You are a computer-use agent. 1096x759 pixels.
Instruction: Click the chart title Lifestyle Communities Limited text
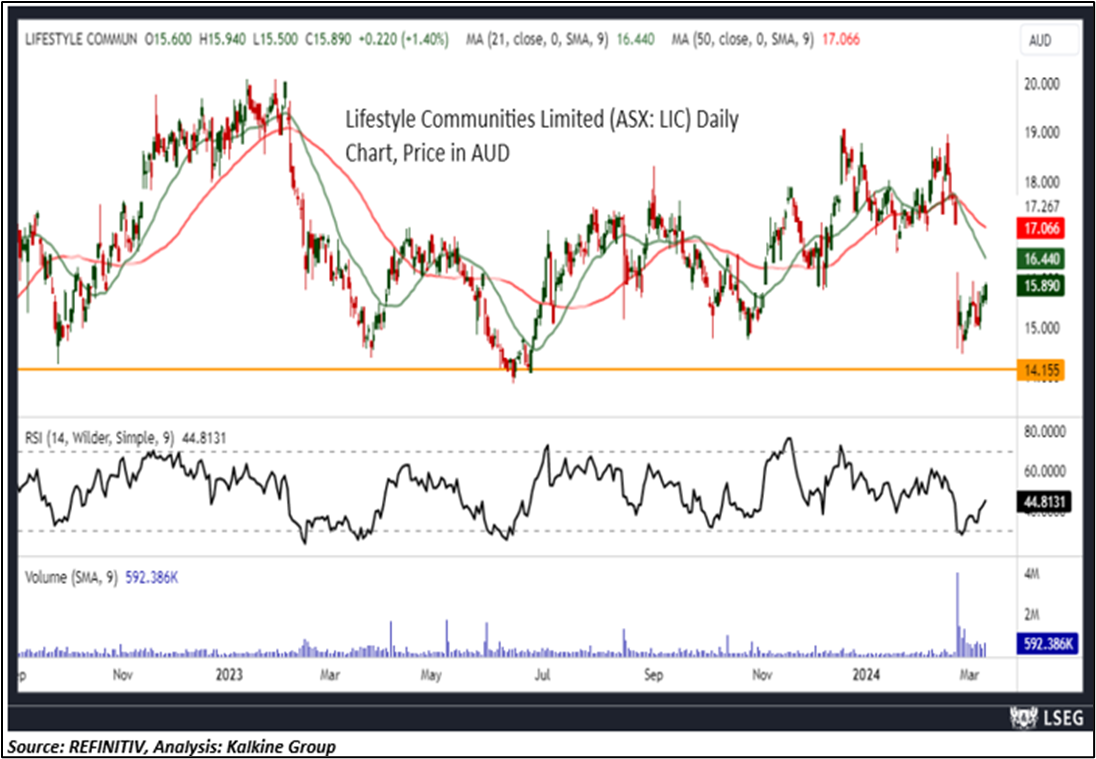542,136
